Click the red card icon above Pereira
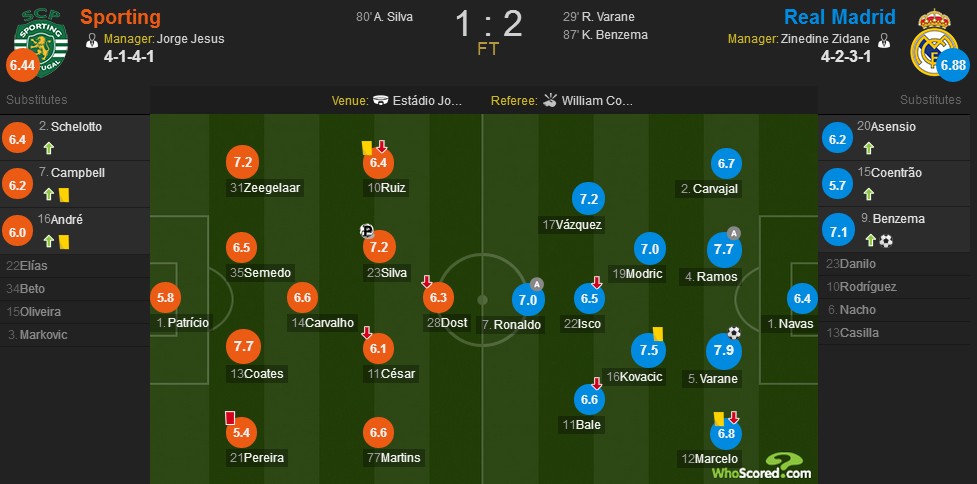Screen dimensions: 977x484 pyautogui.click(x=230, y=417)
